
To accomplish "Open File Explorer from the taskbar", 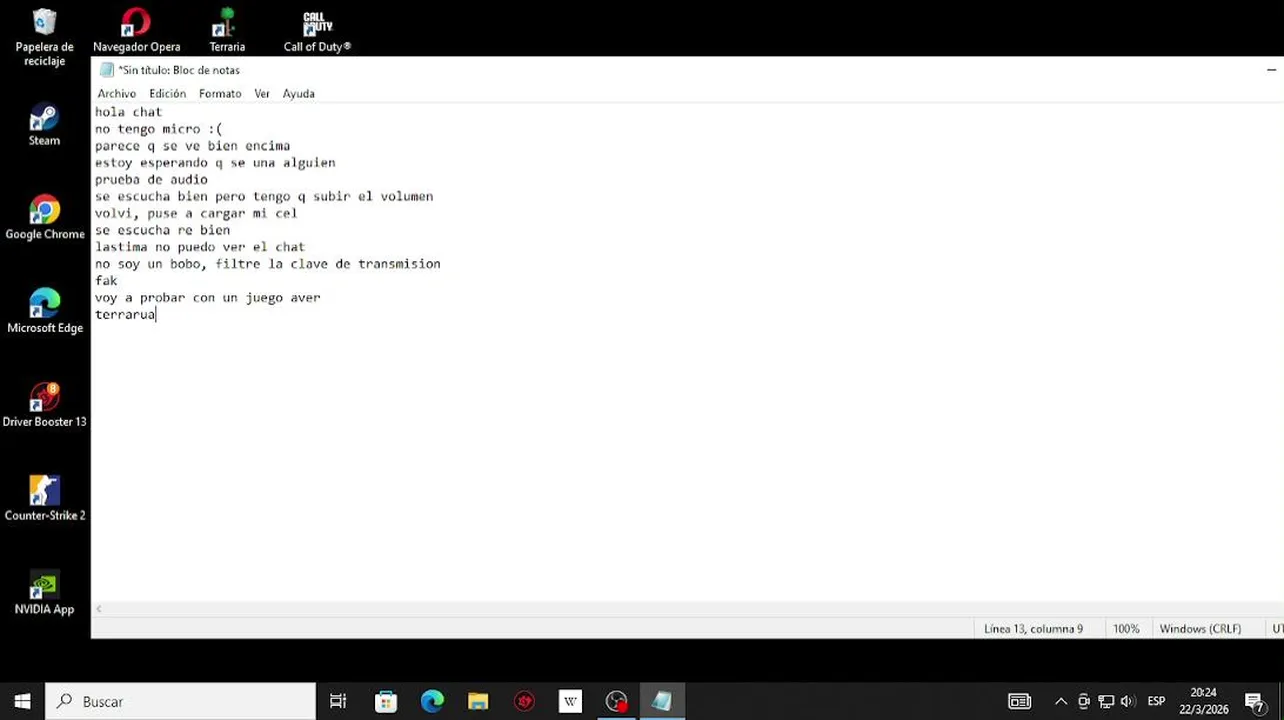I will [478, 701].
